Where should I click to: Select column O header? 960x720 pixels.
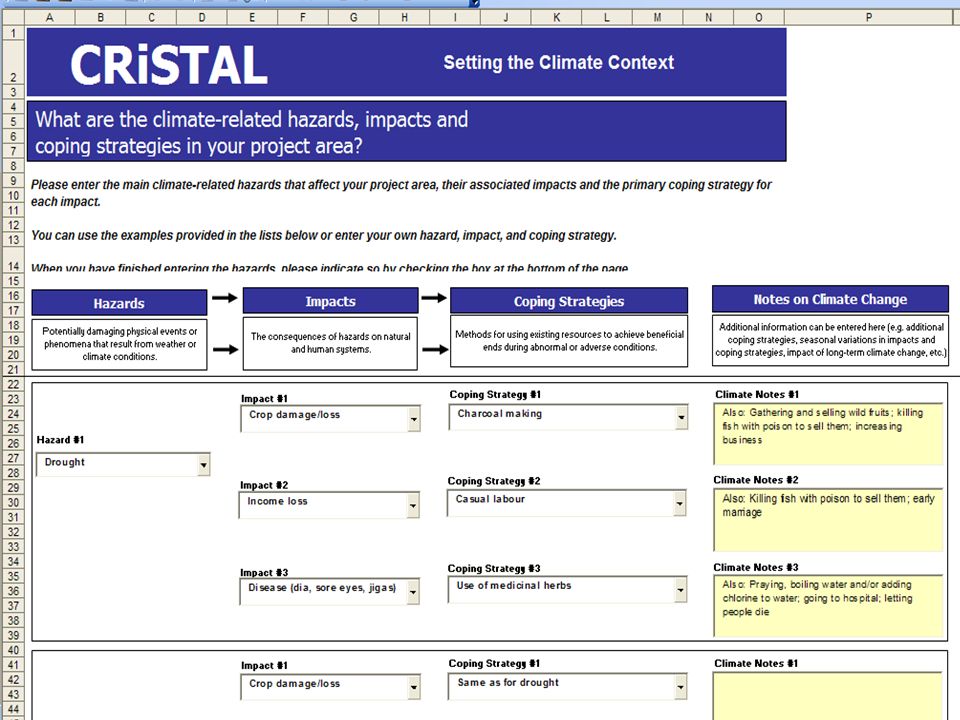759,18
